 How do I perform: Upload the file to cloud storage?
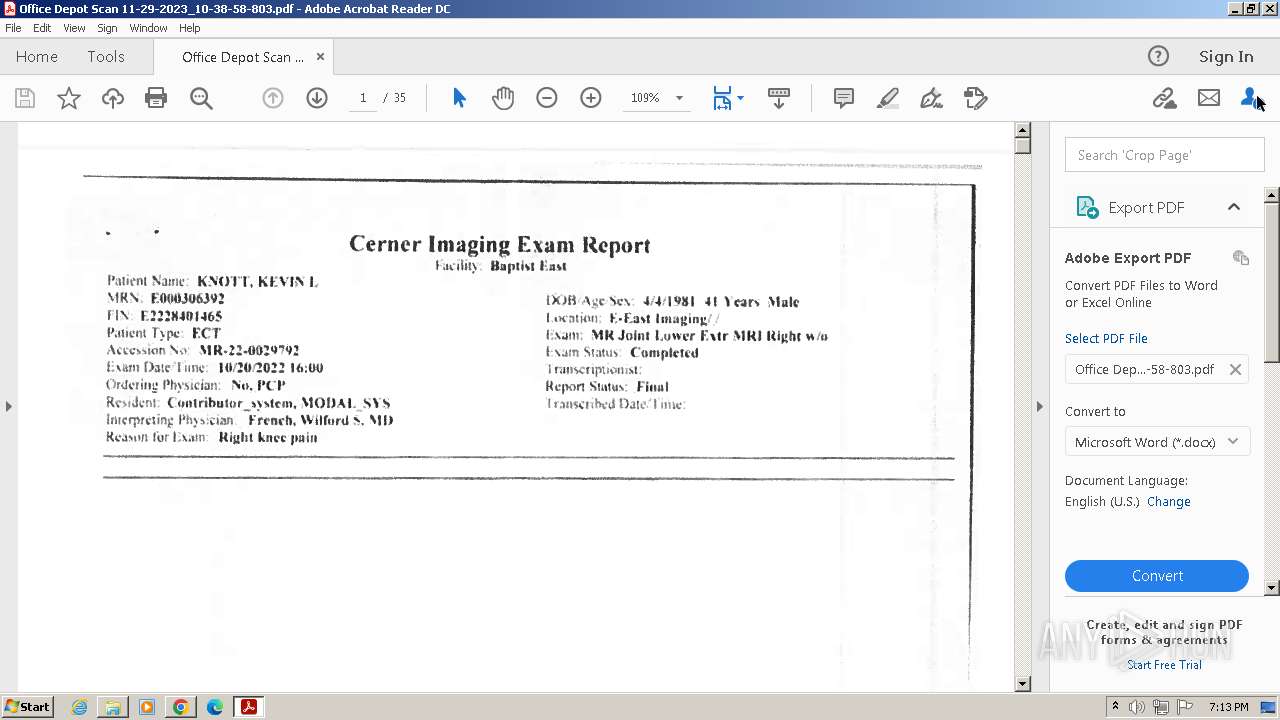click(x=113, y=98)
